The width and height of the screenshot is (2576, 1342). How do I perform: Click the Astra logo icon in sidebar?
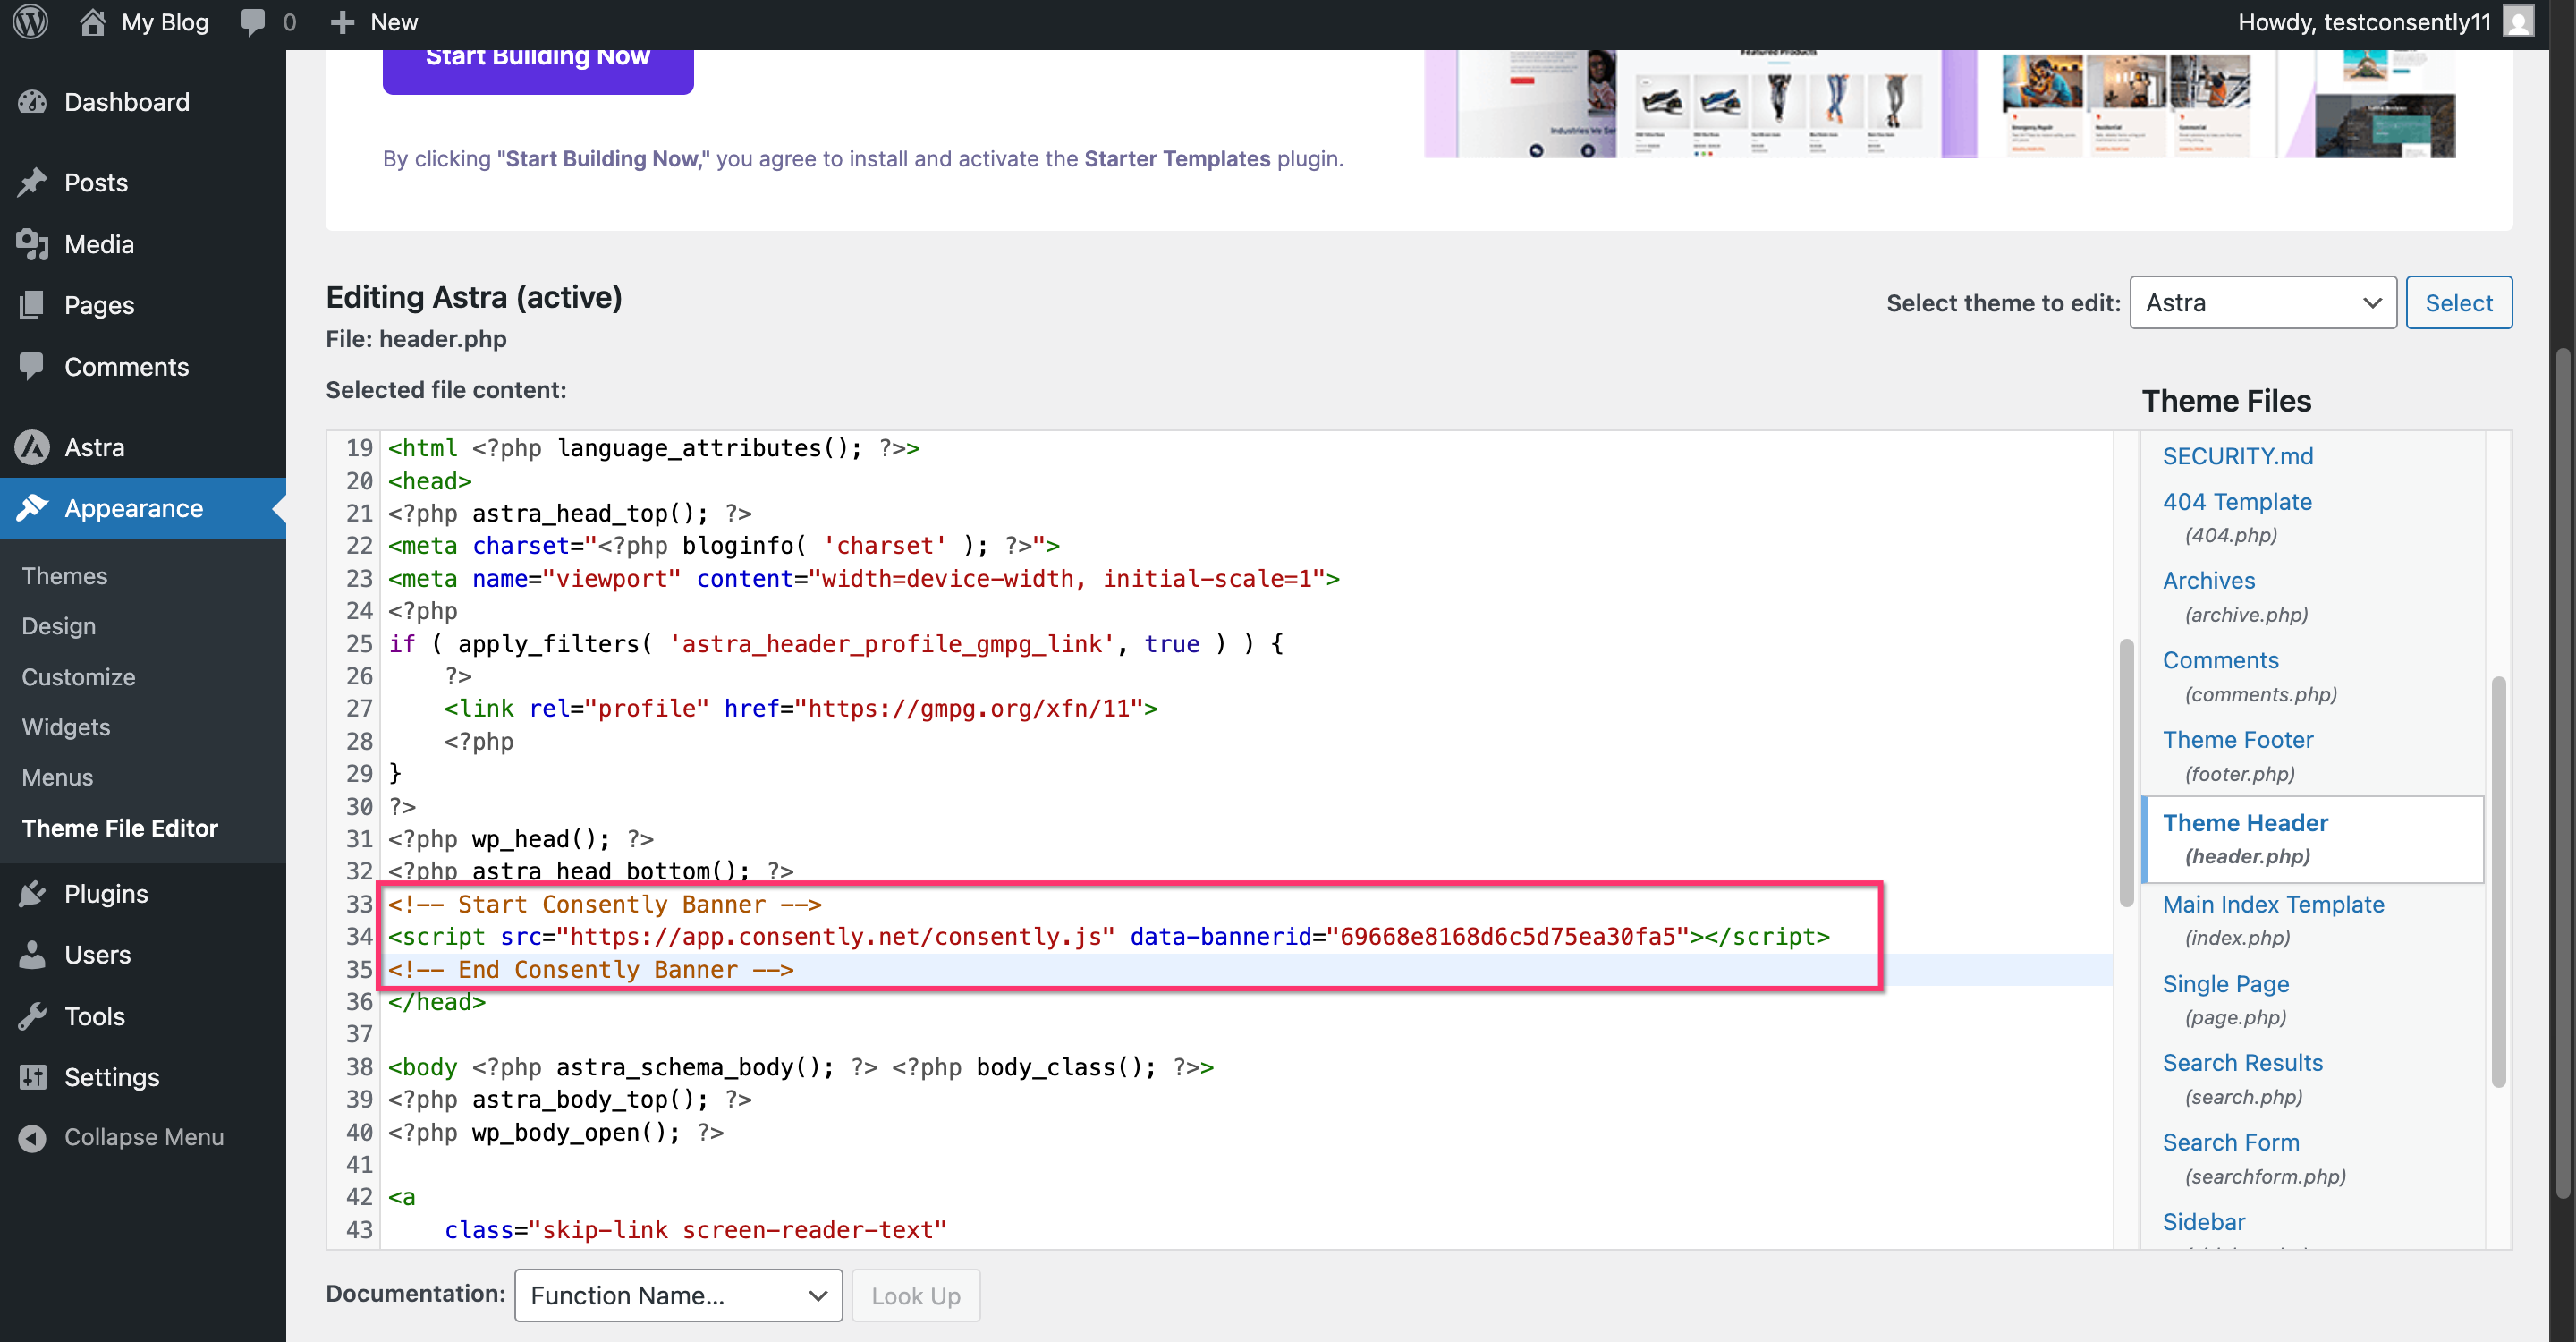(x=33, y=447)
